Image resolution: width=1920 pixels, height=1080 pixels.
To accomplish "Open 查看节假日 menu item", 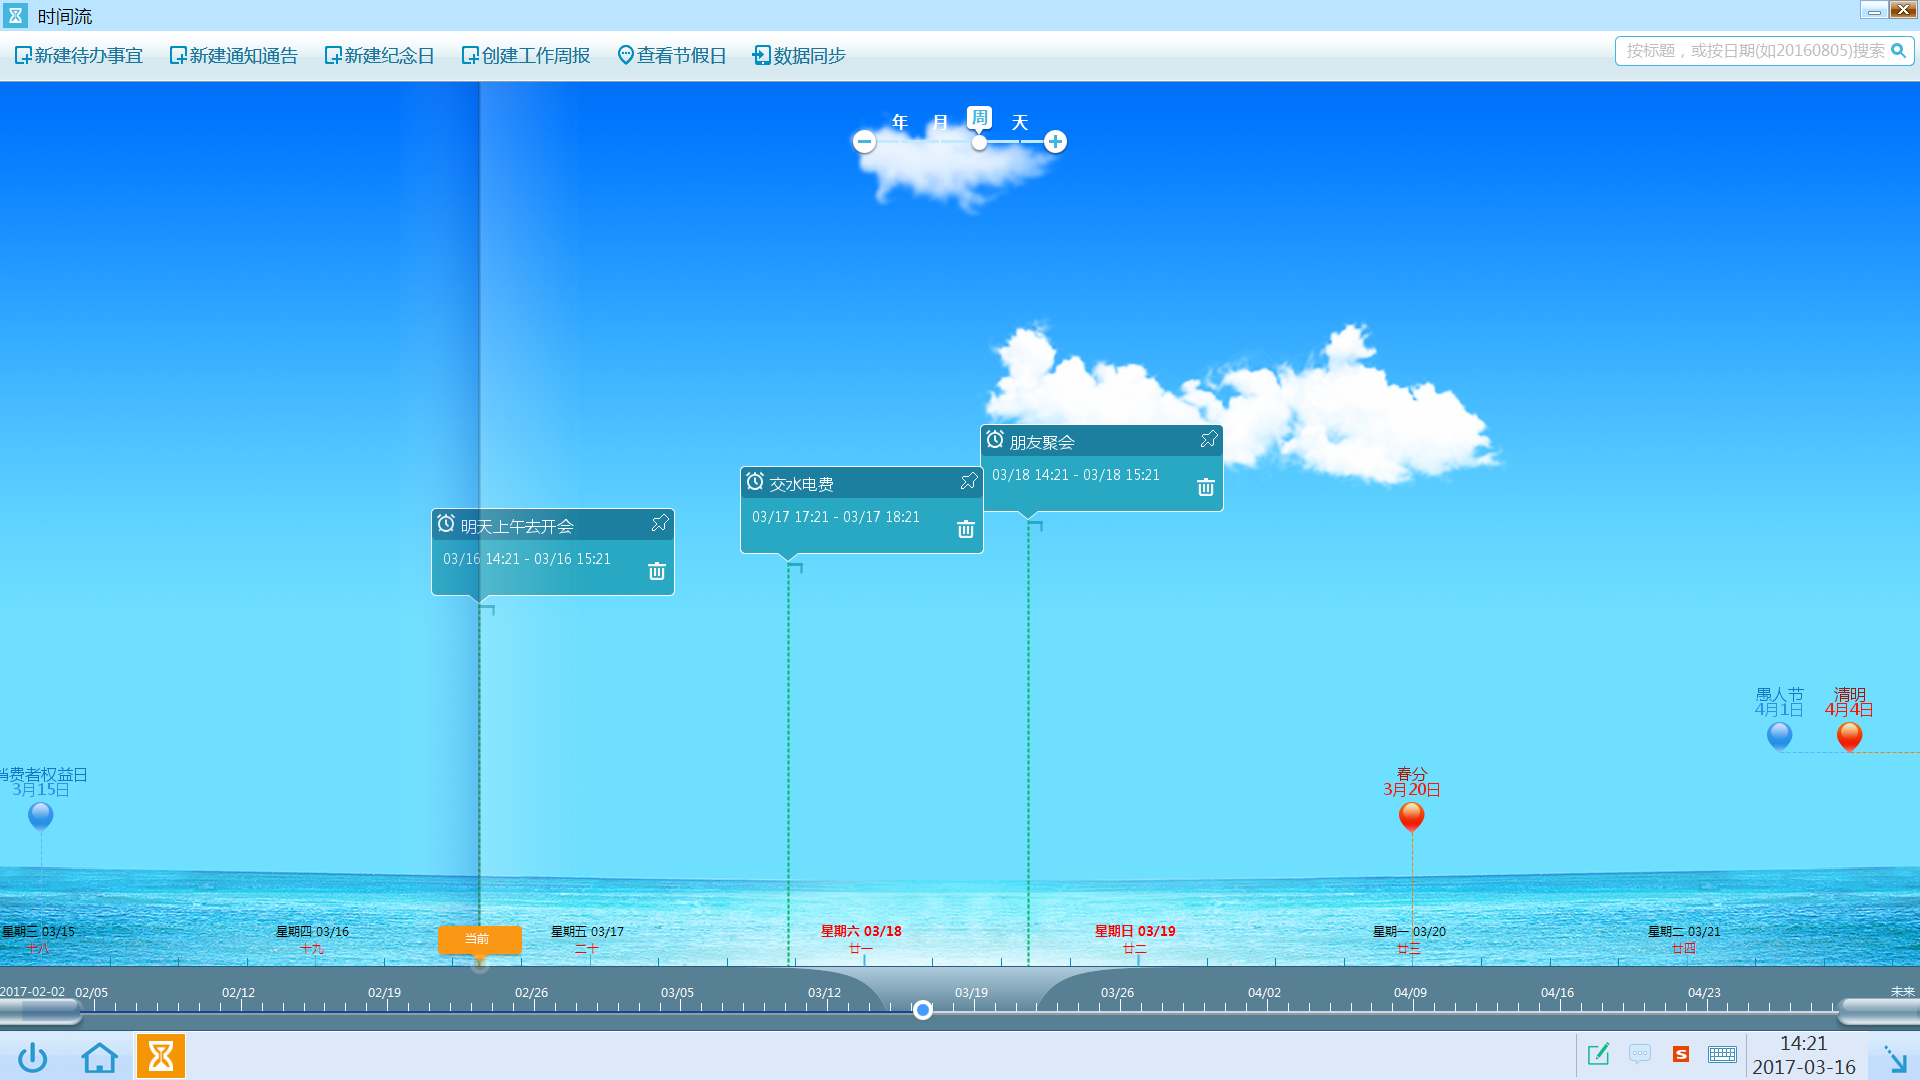I will [671, 56].
